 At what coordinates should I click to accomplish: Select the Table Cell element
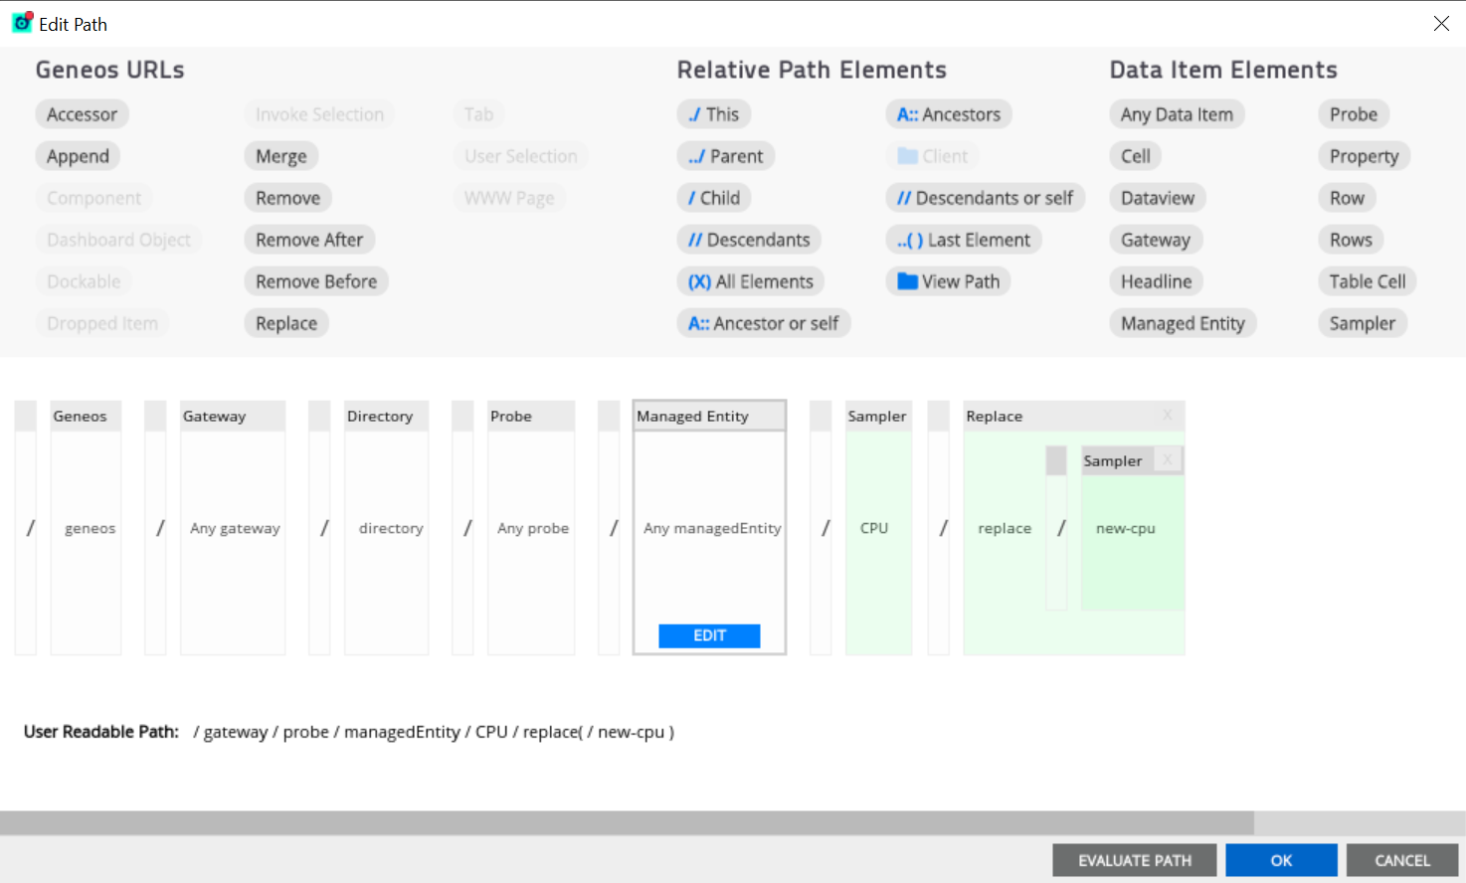[x=1367, y=282]
